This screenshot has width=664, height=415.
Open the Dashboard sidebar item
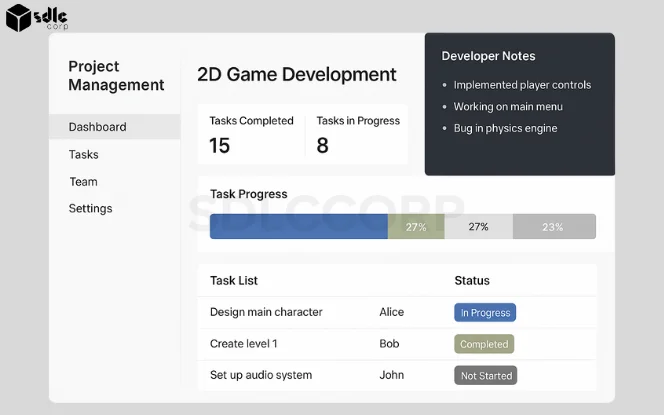(115, 127)
